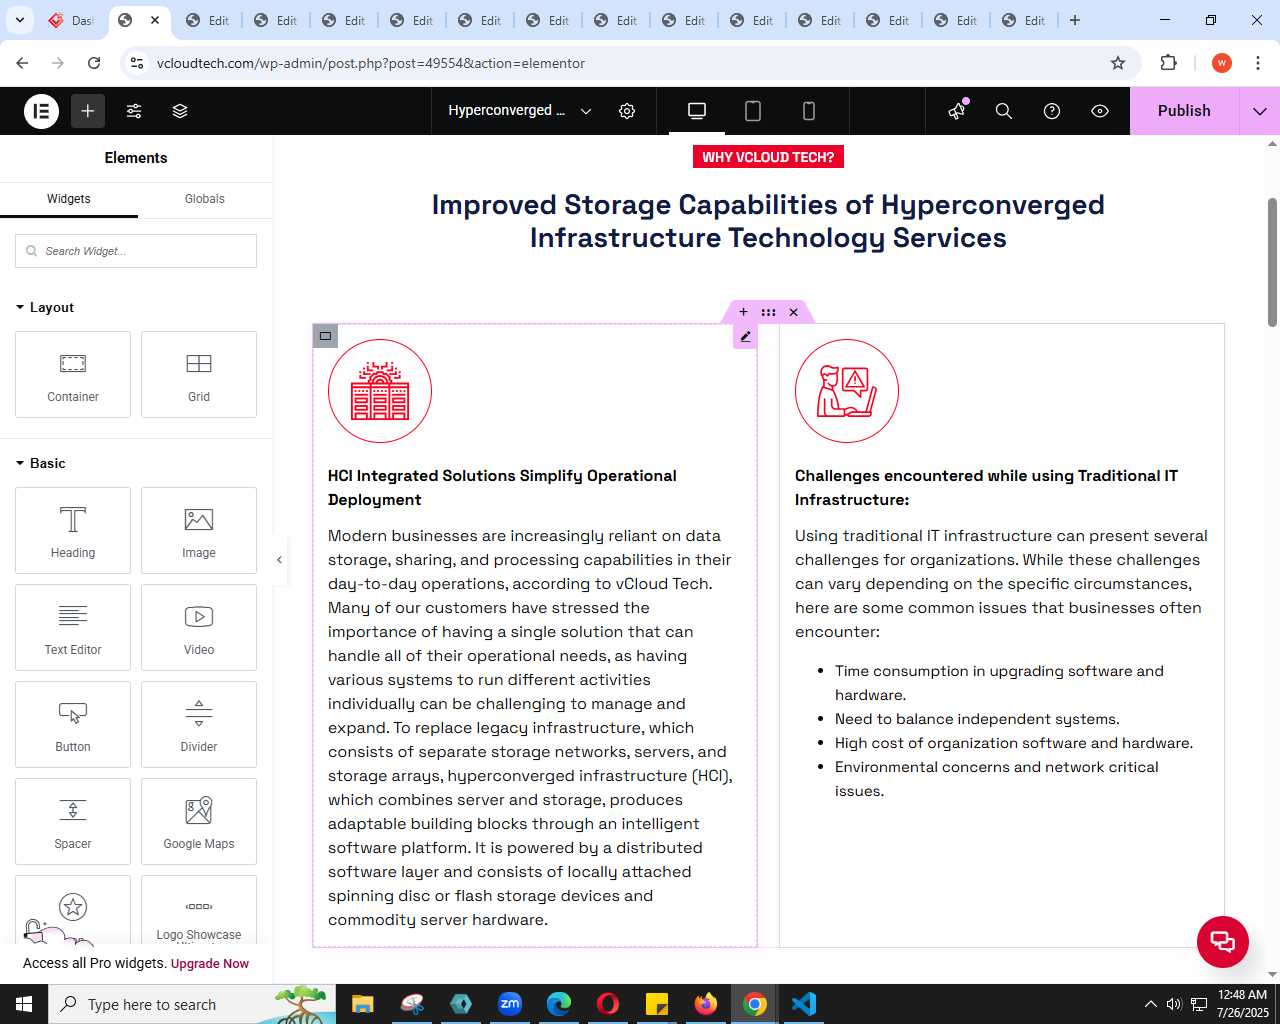Toggle preview changes eye icon
1280x1024 pixels.
click(1100, 111)
